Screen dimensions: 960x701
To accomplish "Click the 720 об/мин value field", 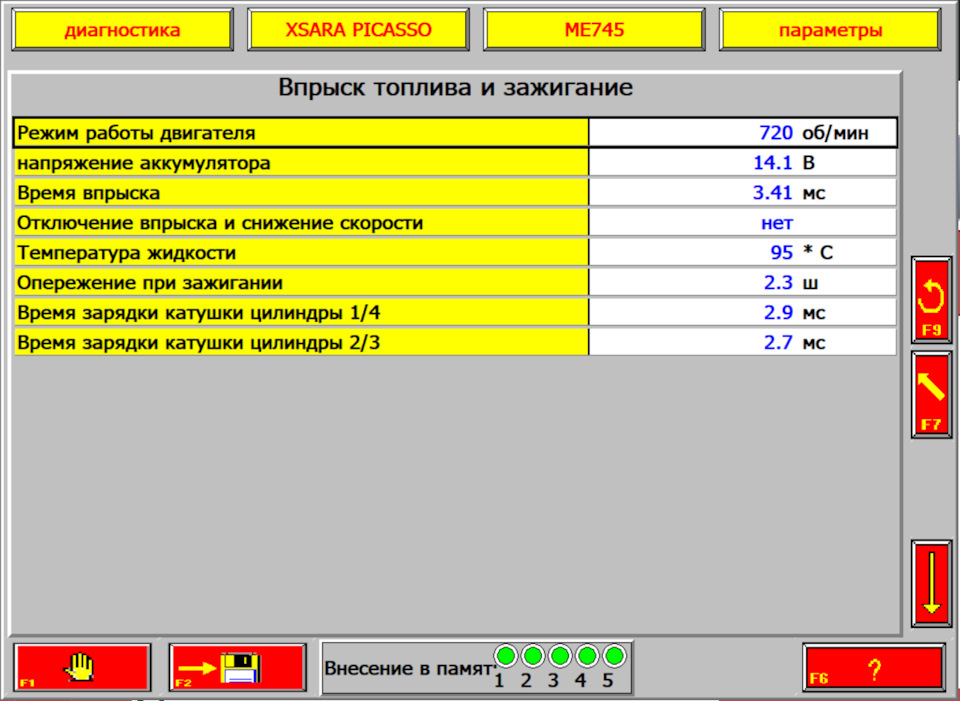I will pos(744,131).
